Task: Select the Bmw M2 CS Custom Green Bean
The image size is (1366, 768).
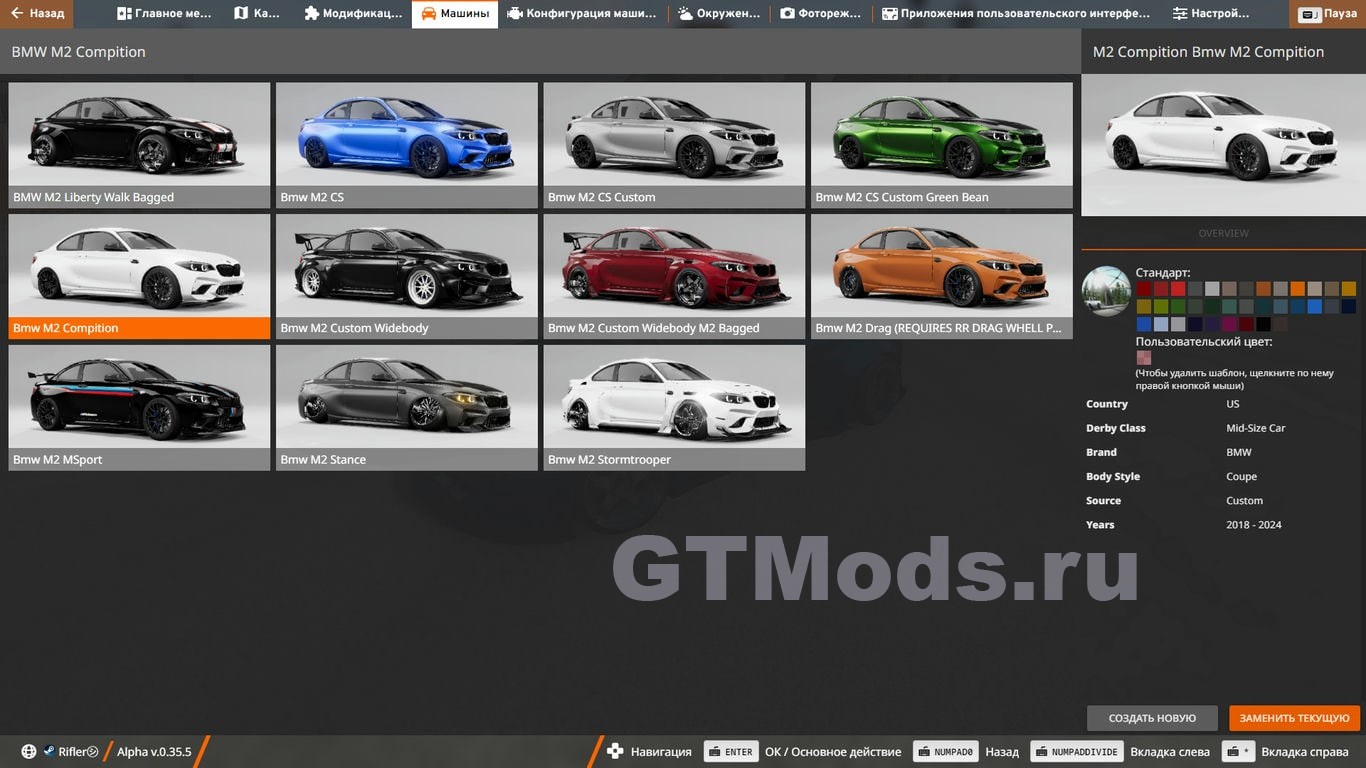Action: tap(942, 145)
